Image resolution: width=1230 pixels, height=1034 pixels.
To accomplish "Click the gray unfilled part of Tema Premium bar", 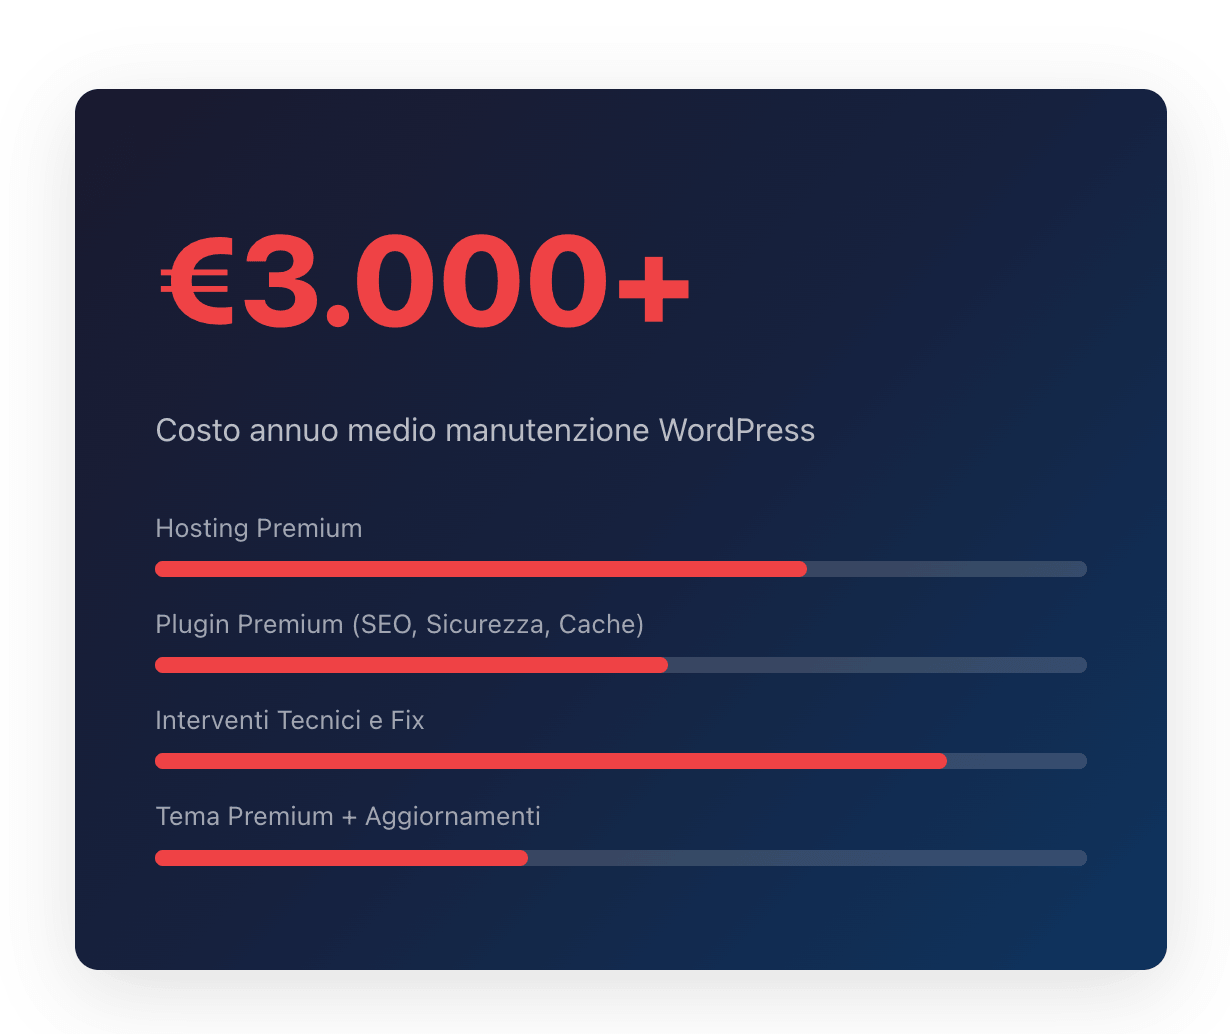I will coord(806,858).
